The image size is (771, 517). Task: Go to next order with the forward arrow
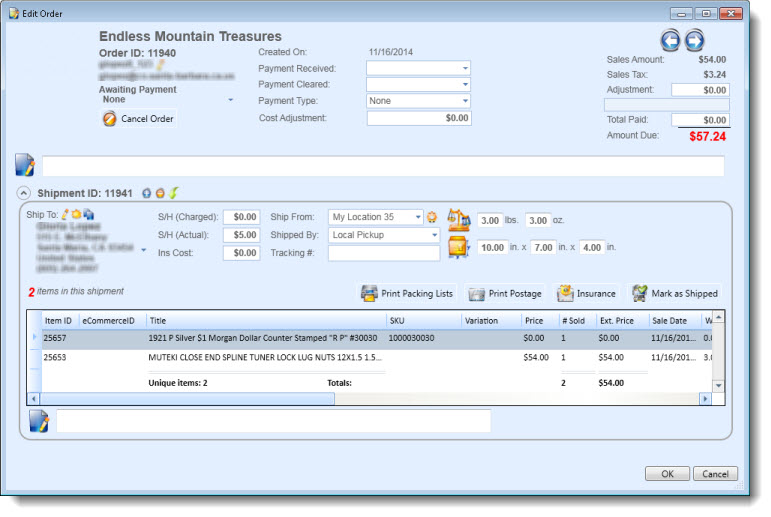694,40
